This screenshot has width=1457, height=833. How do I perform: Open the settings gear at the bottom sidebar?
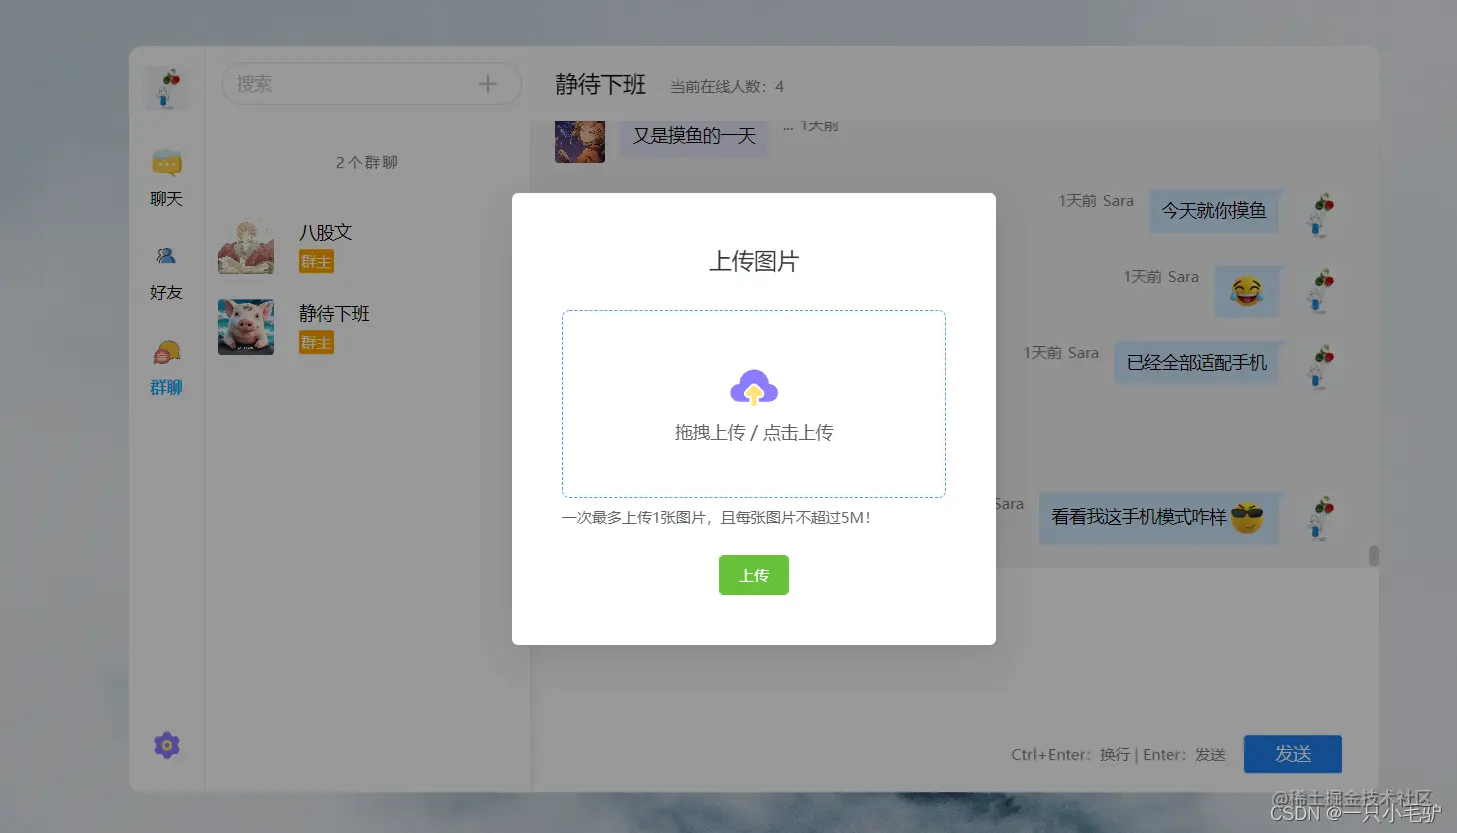click(165, 744)
